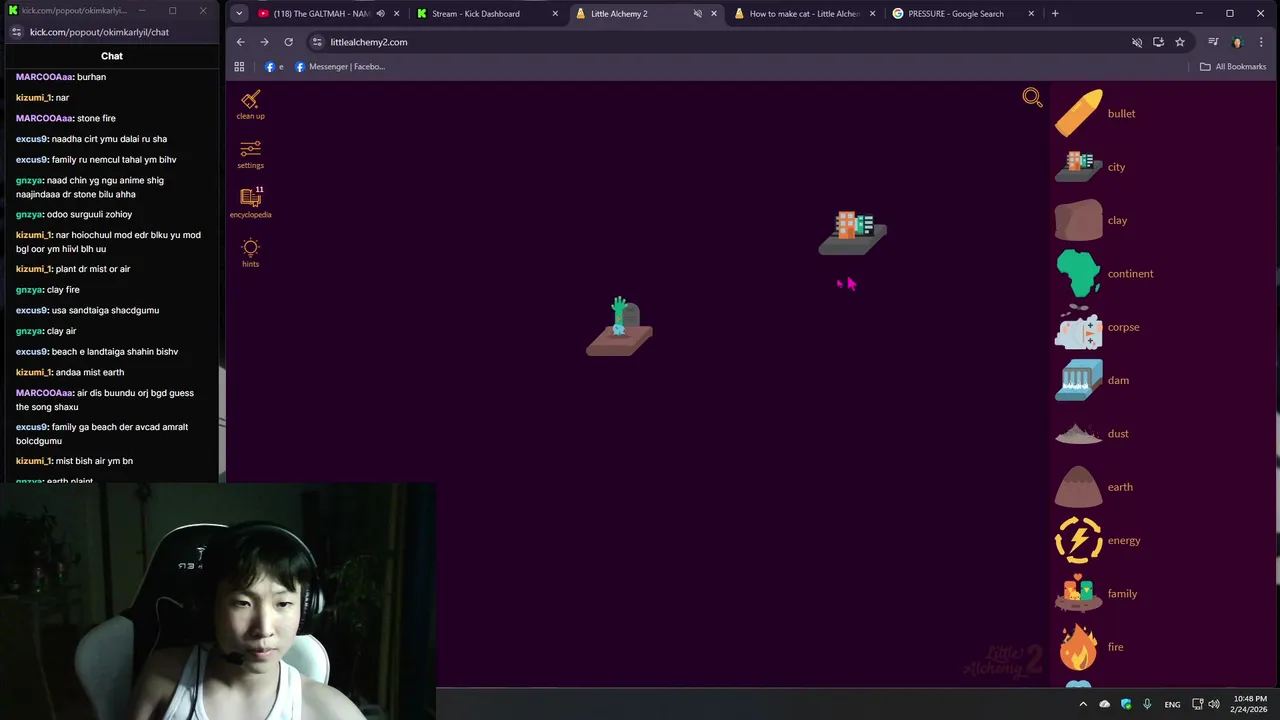Open the encyclopedia book icon
This screenshot has width=1280, height=720.
click(250, 197)
